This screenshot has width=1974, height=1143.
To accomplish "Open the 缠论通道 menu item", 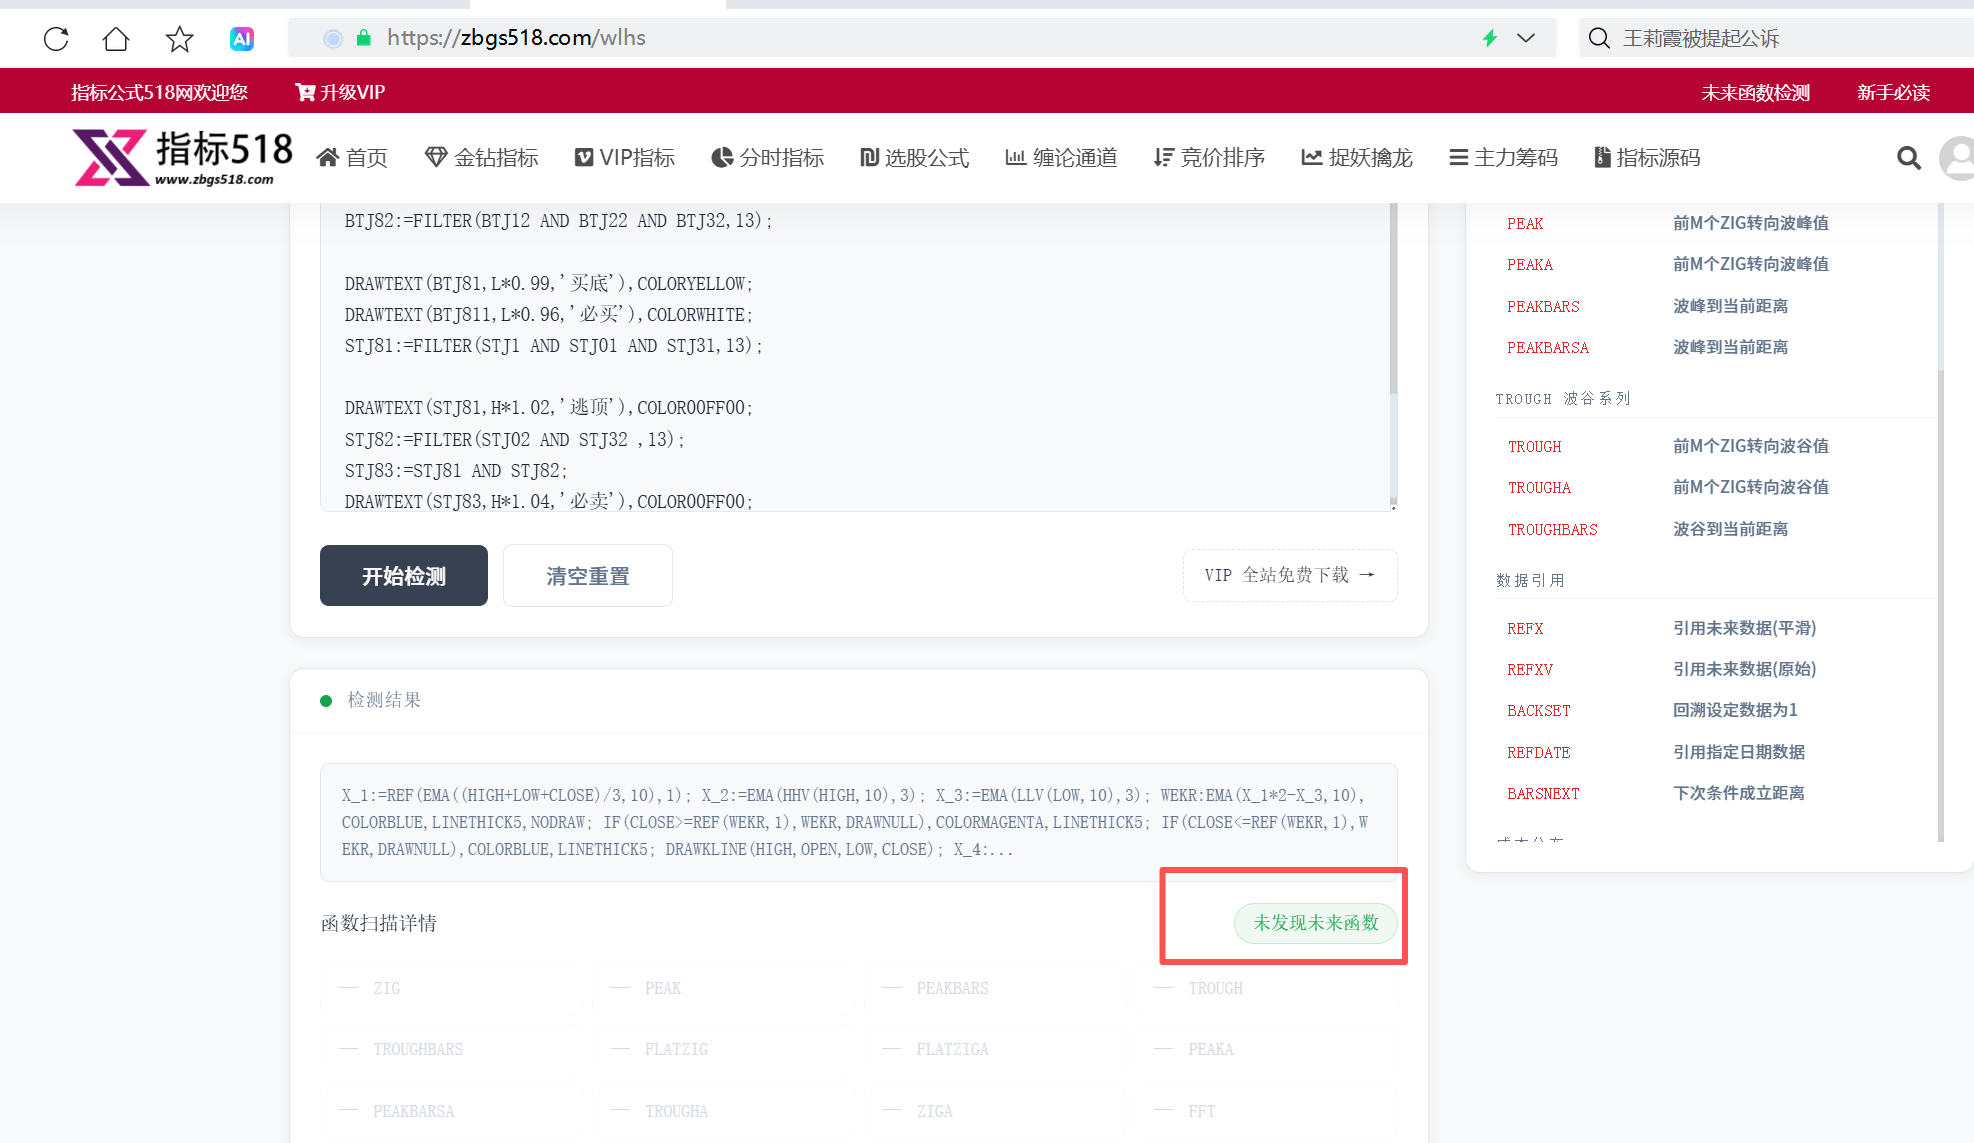I will (1061, 158).
